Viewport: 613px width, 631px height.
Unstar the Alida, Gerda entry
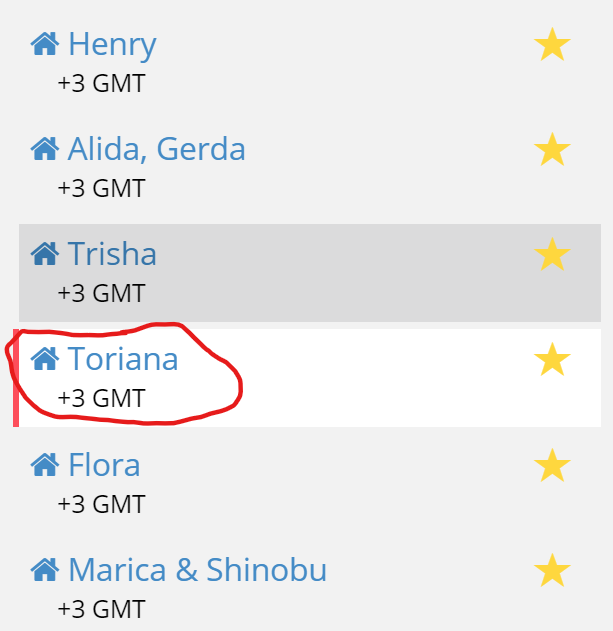(552, 149)
